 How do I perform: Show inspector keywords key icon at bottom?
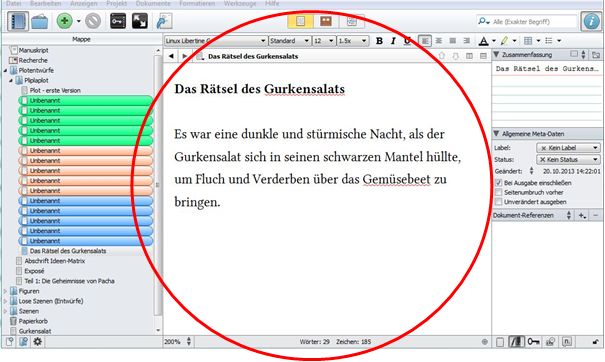pos(534,342)
